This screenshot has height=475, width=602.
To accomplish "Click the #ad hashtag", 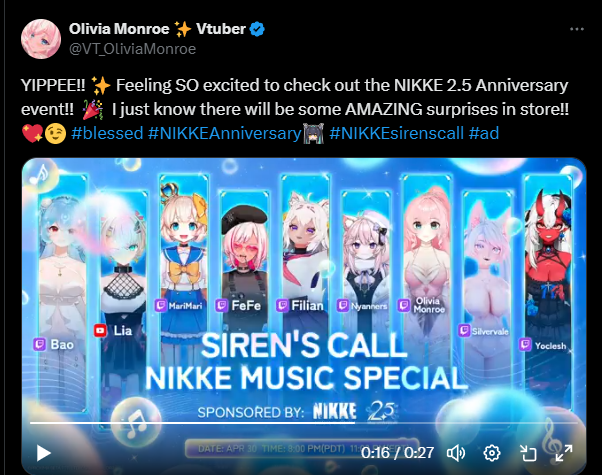I will pos(484,133).
